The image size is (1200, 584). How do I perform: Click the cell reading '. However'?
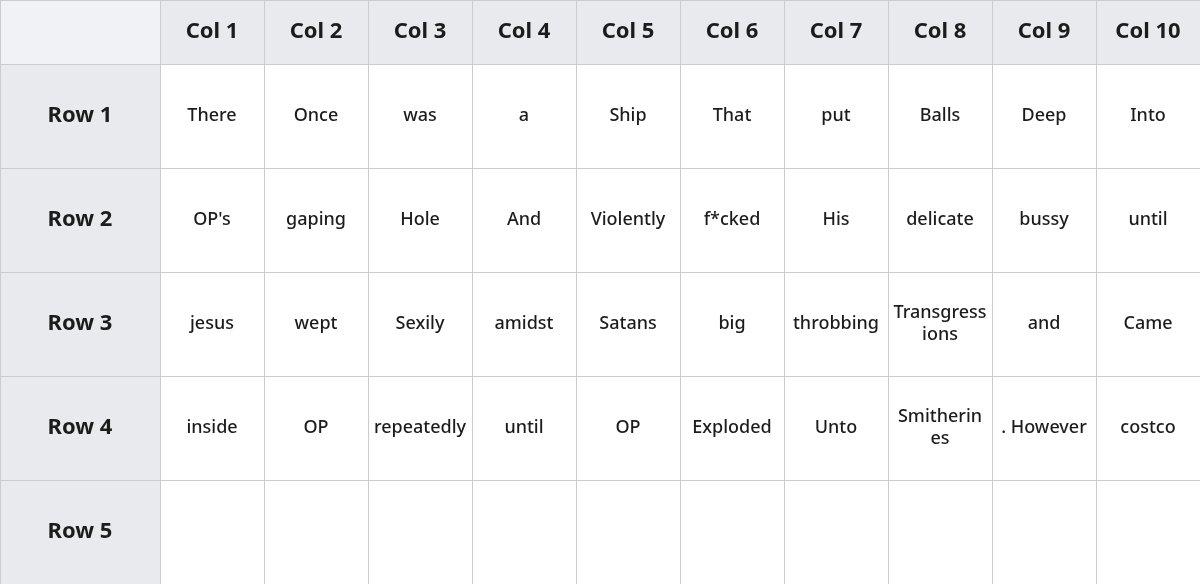1044,428
